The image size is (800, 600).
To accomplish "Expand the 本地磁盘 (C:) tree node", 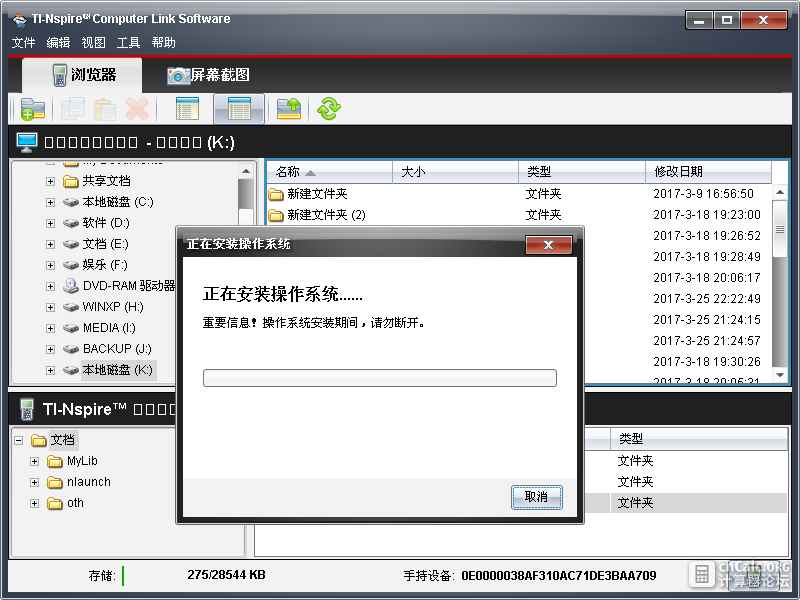I will click(x=50, y=202).
